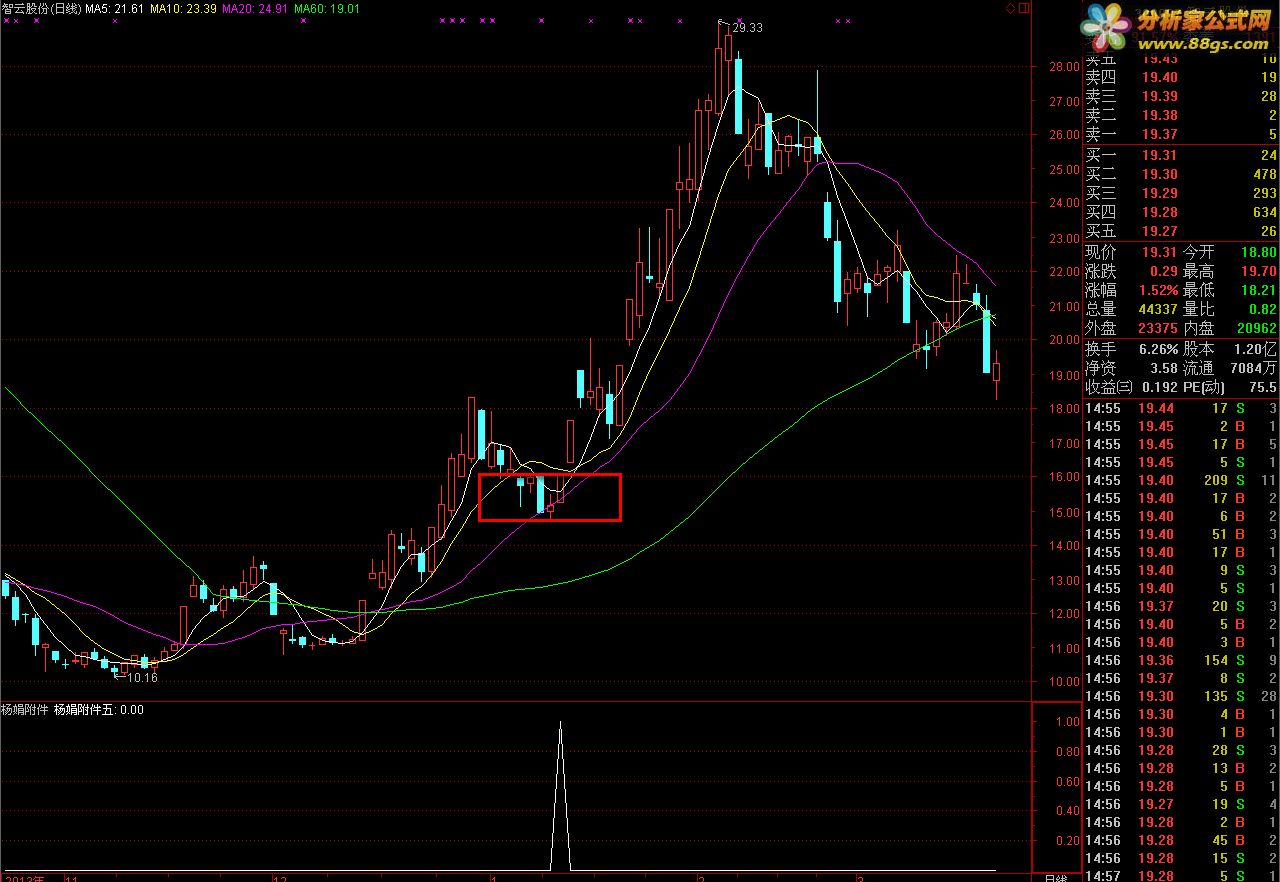
Task: Select the 14:56 19.27 19 S trade tick
Action: [1181, 804]
